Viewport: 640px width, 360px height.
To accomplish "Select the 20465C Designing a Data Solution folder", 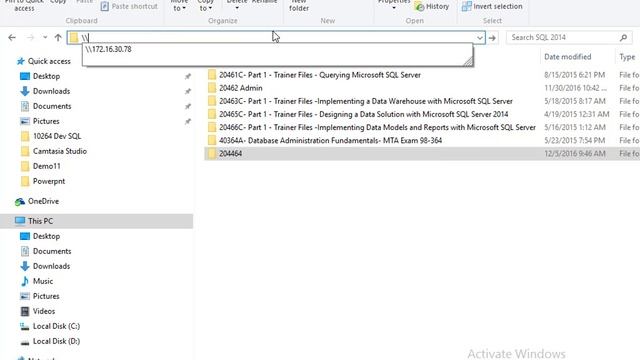I will (364, 114).
